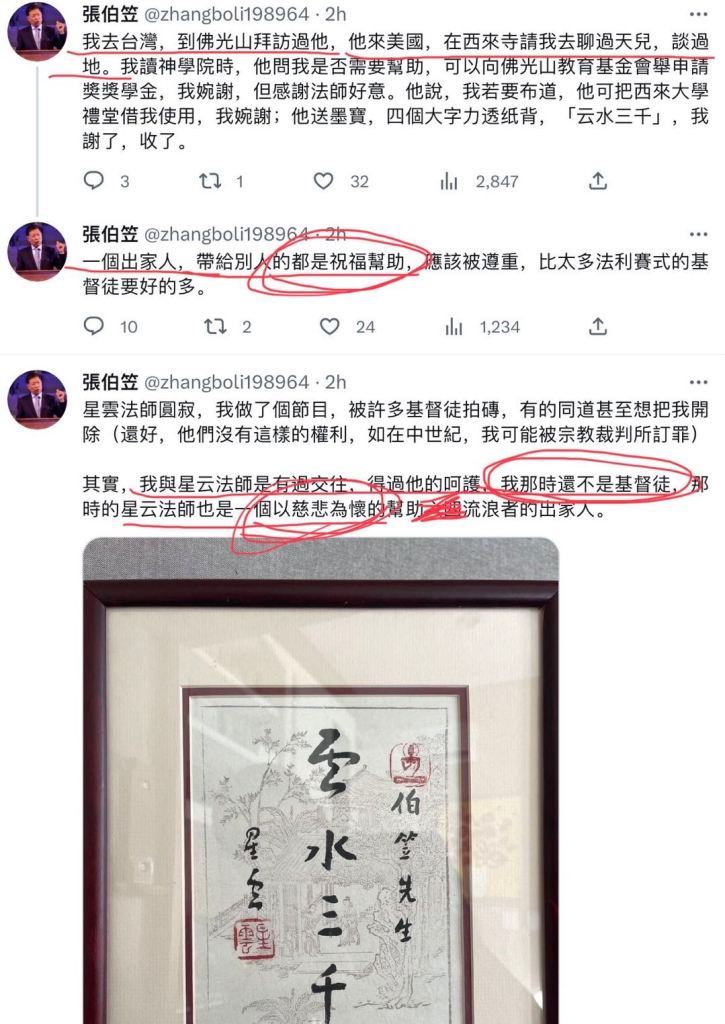This screenshot has width=725, height=1024.
Task: Open the framed calligraphy photo
Action: click(321, 780)
